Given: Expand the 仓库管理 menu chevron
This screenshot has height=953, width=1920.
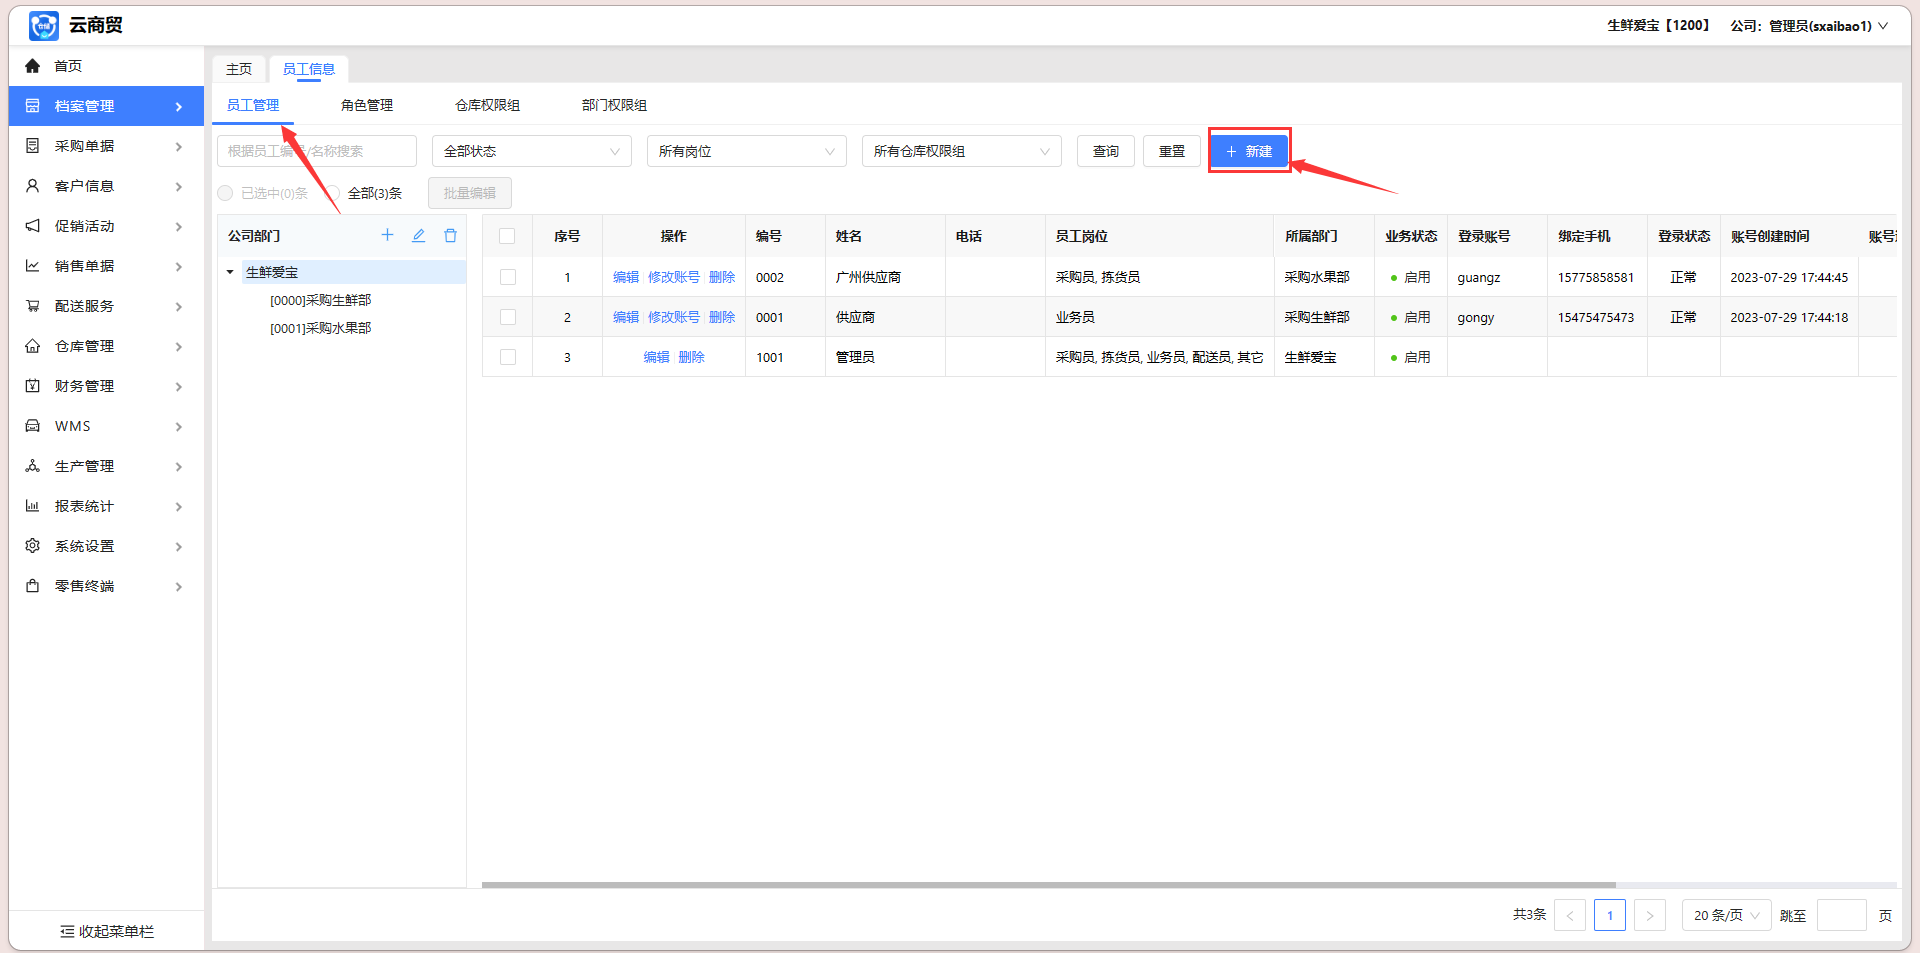Looking at the screenshot, I should point(179,346).
